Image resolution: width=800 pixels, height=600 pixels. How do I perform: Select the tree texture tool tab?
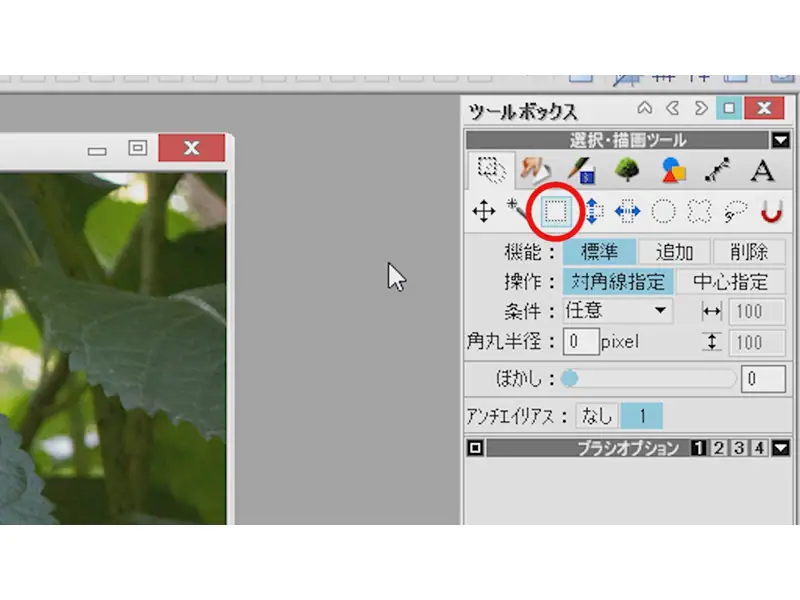tap(626, 170)
